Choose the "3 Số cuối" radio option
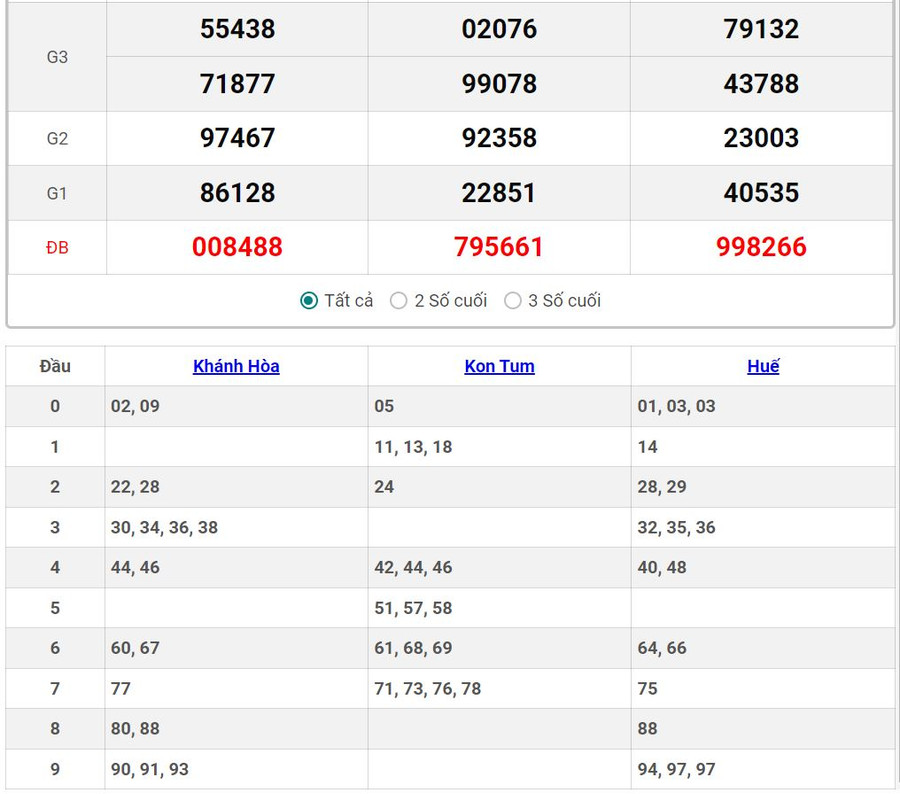This screenshot has width=900, height=794. coord(513,301)
